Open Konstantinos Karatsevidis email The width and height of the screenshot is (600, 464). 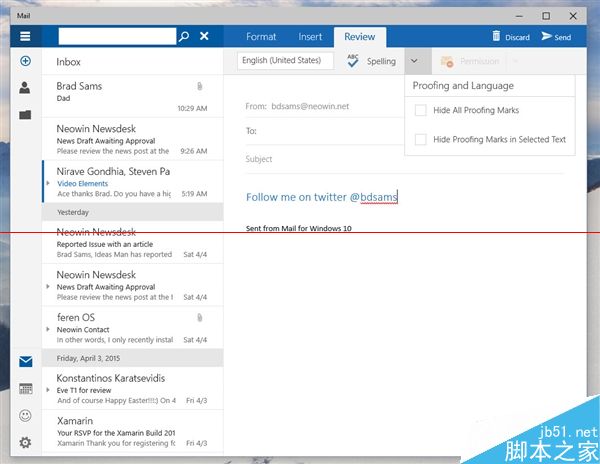(132, 389)
